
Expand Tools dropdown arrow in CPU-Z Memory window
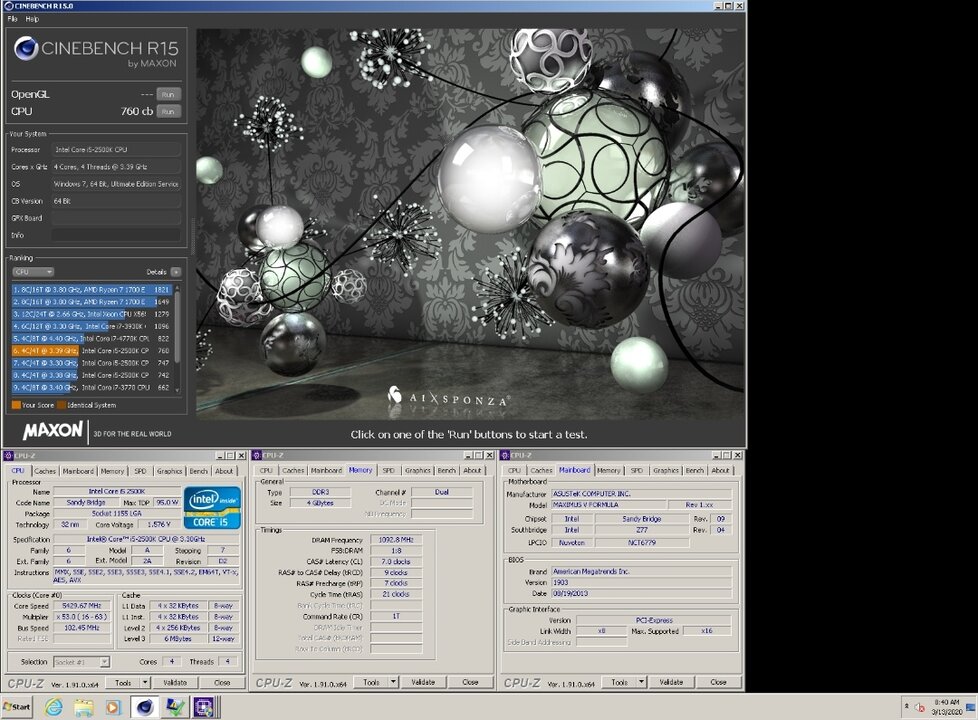tap(394, 682)
